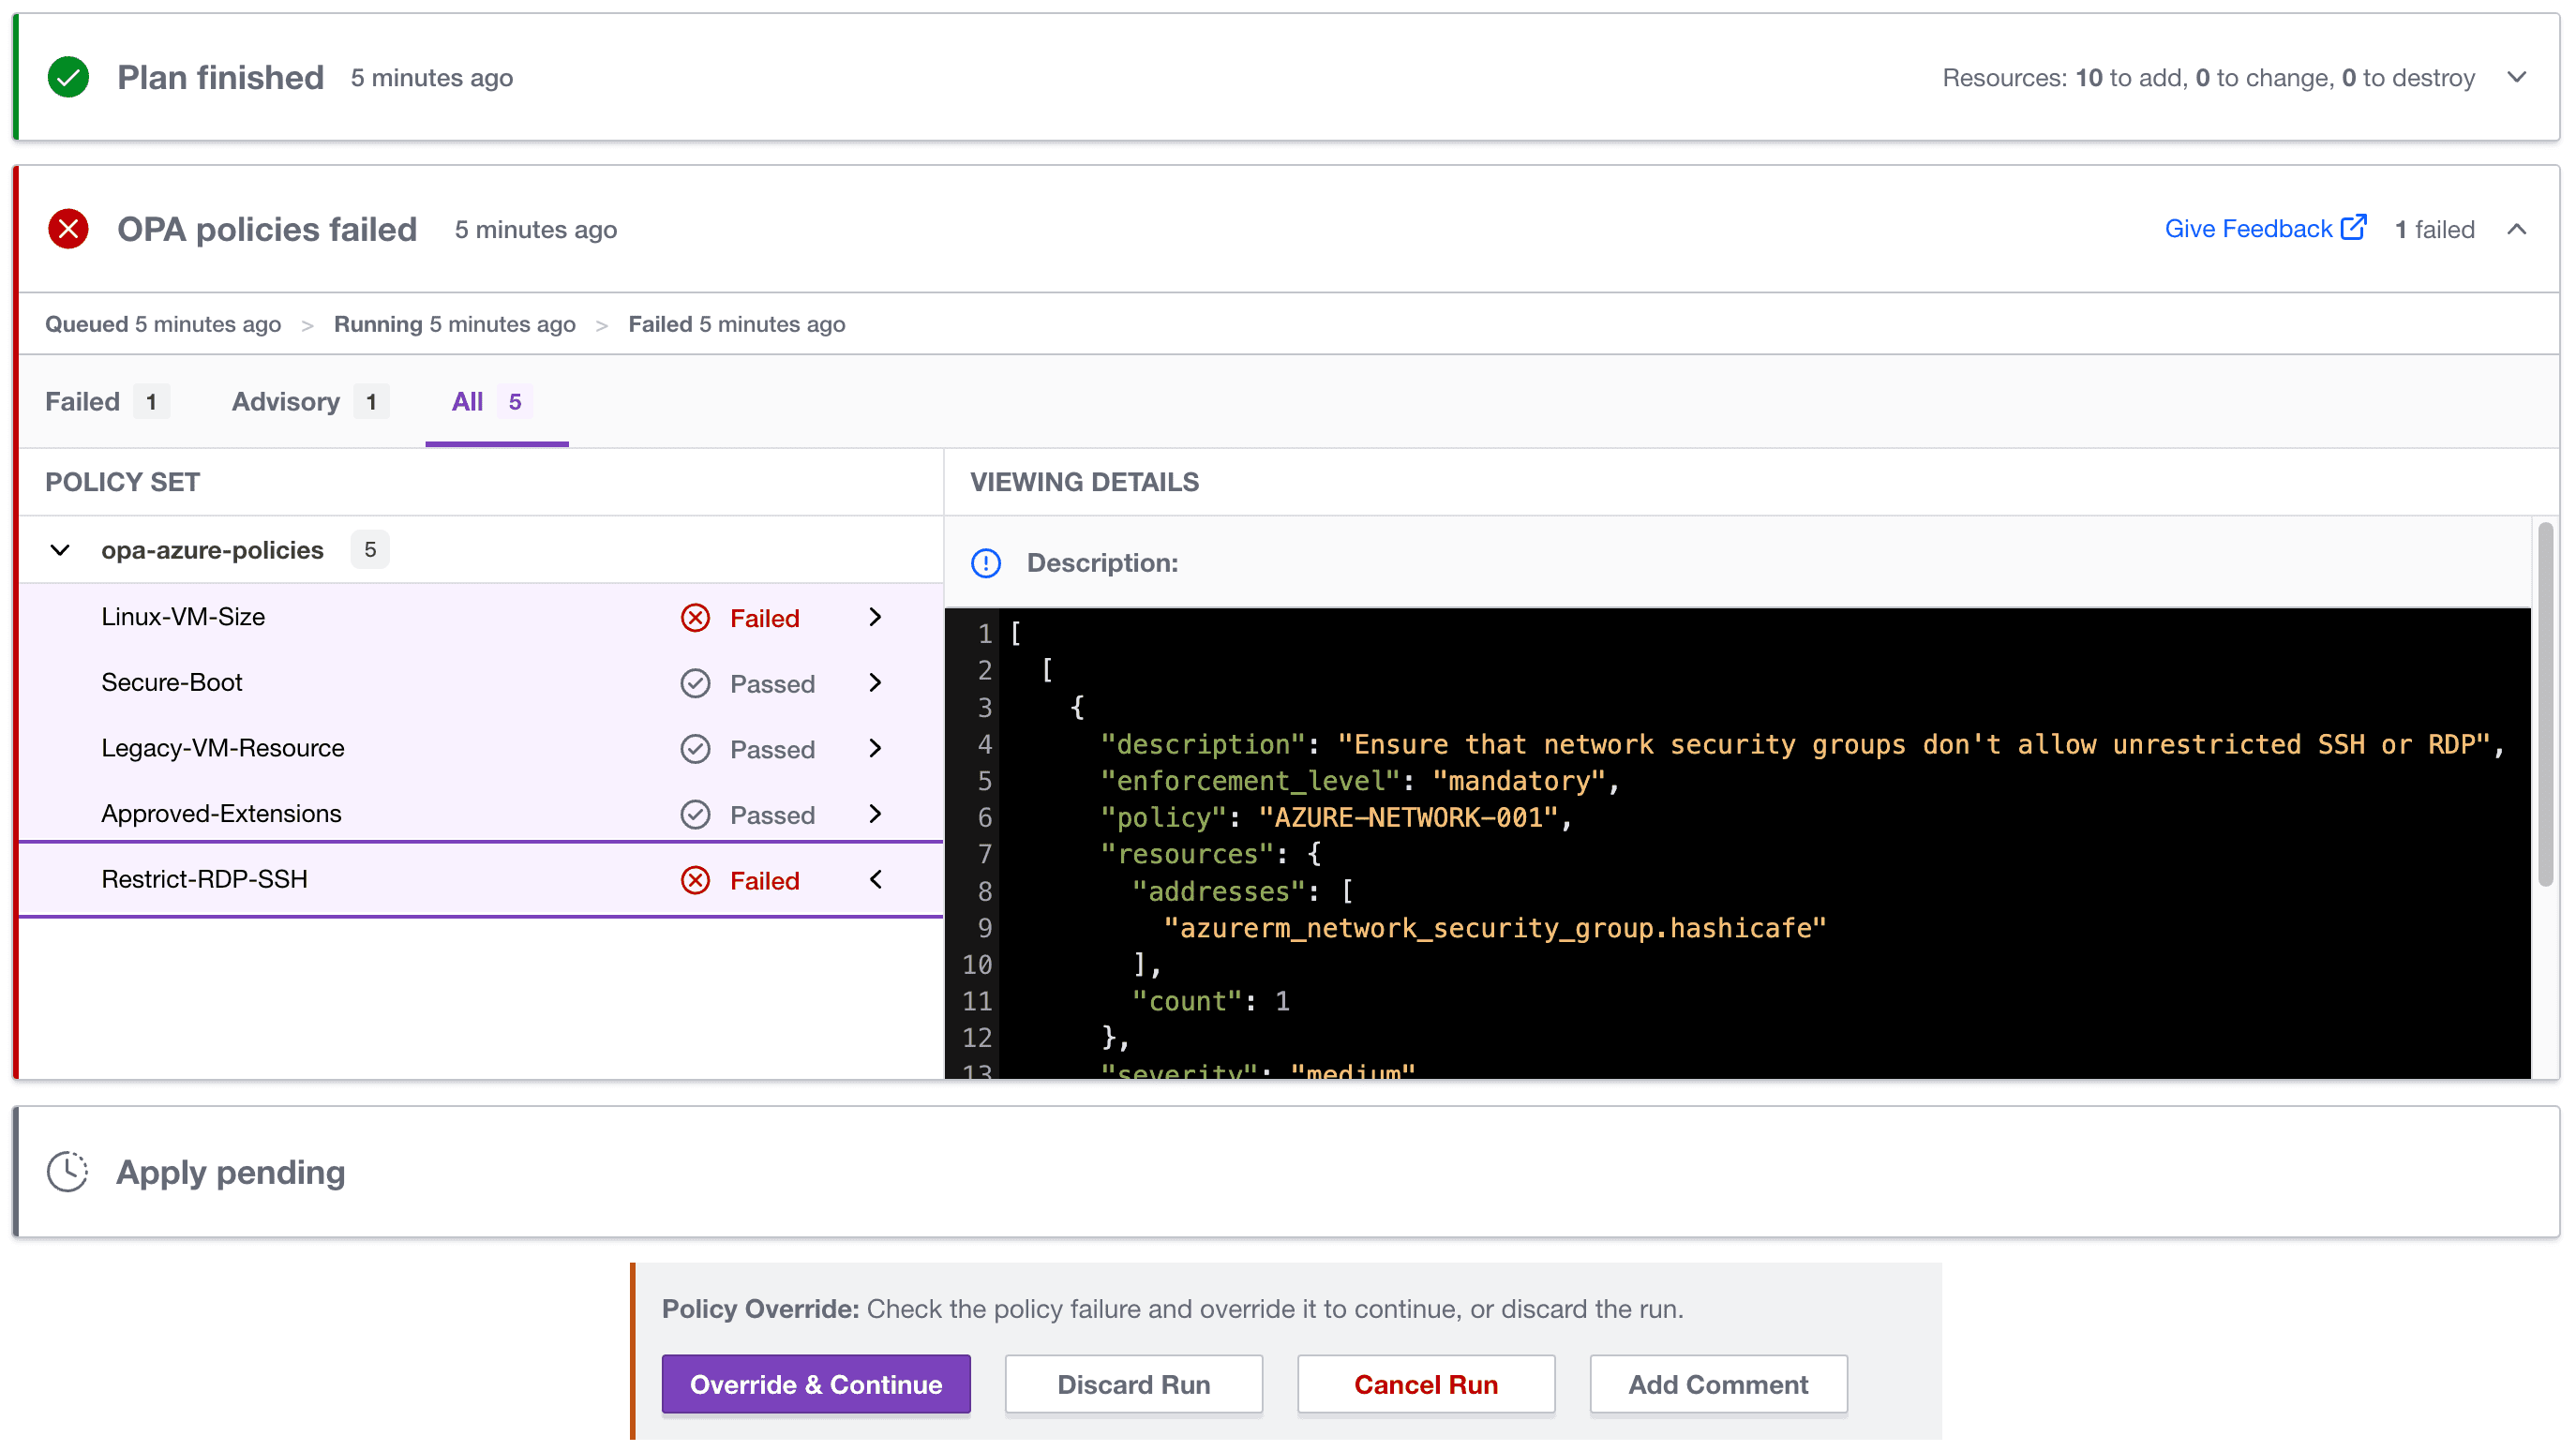Viewport: 2576px width, 1451px height.
Task: Click the Override & Continue button
Action: coord(815,1384)
